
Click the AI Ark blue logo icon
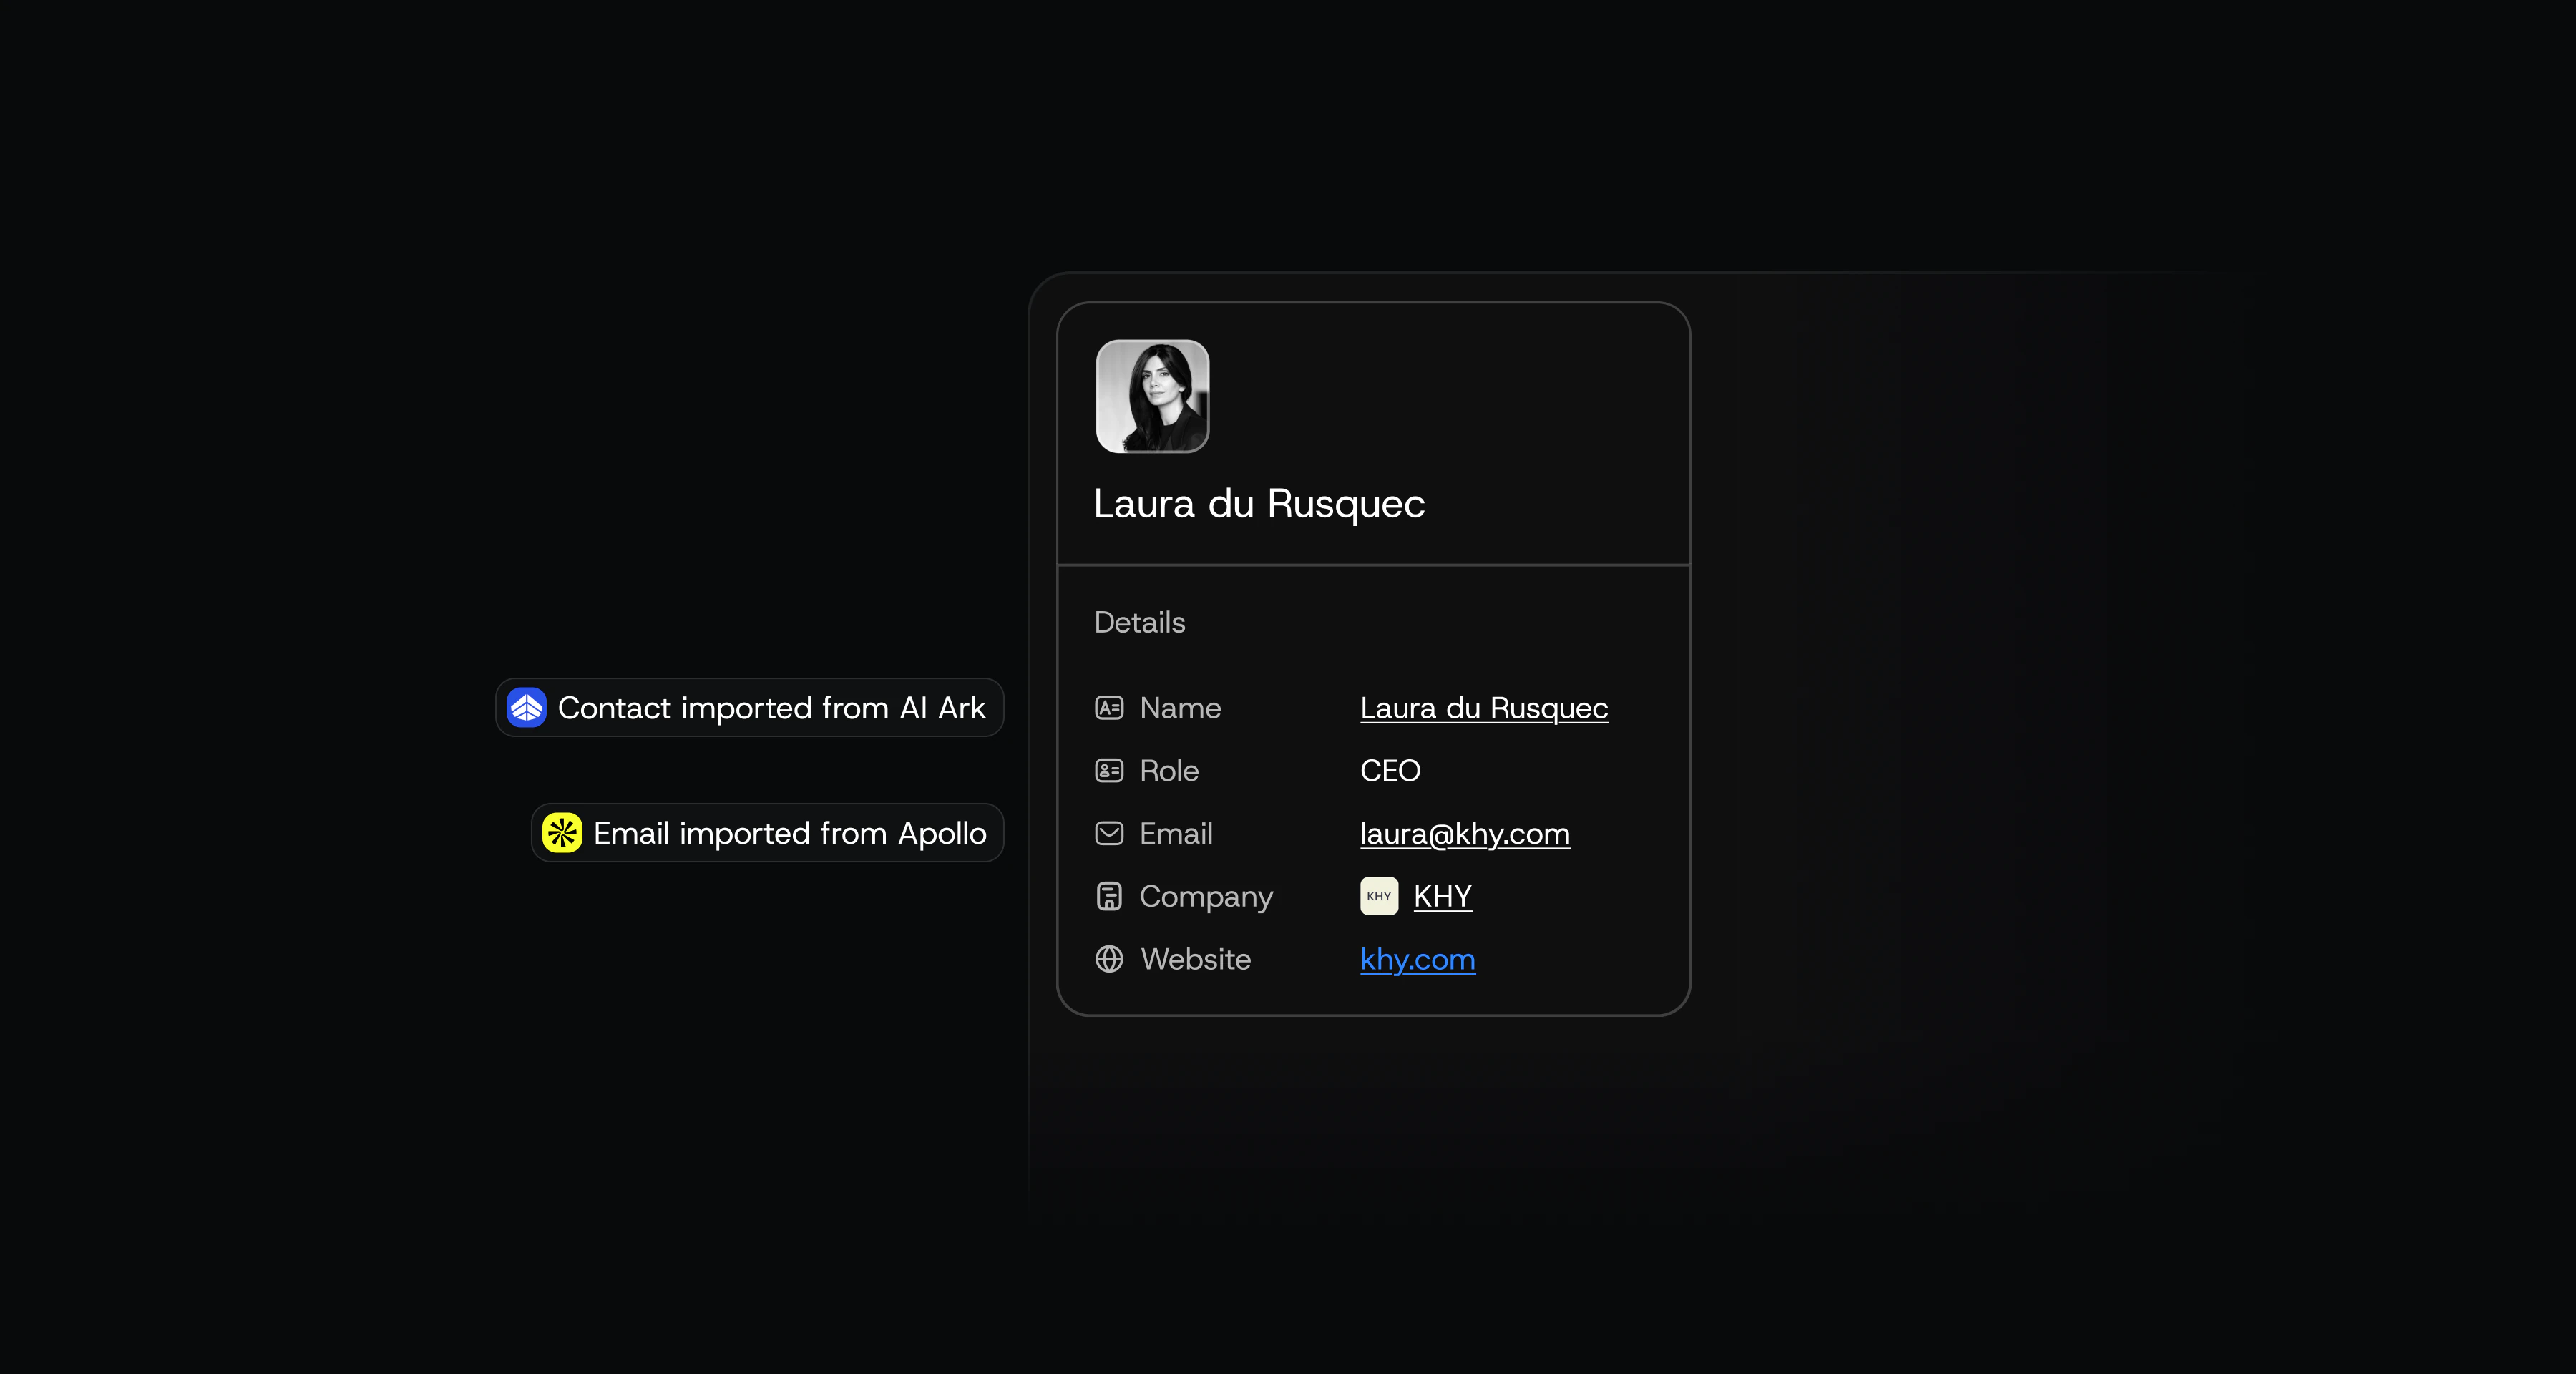coord(526,708)
